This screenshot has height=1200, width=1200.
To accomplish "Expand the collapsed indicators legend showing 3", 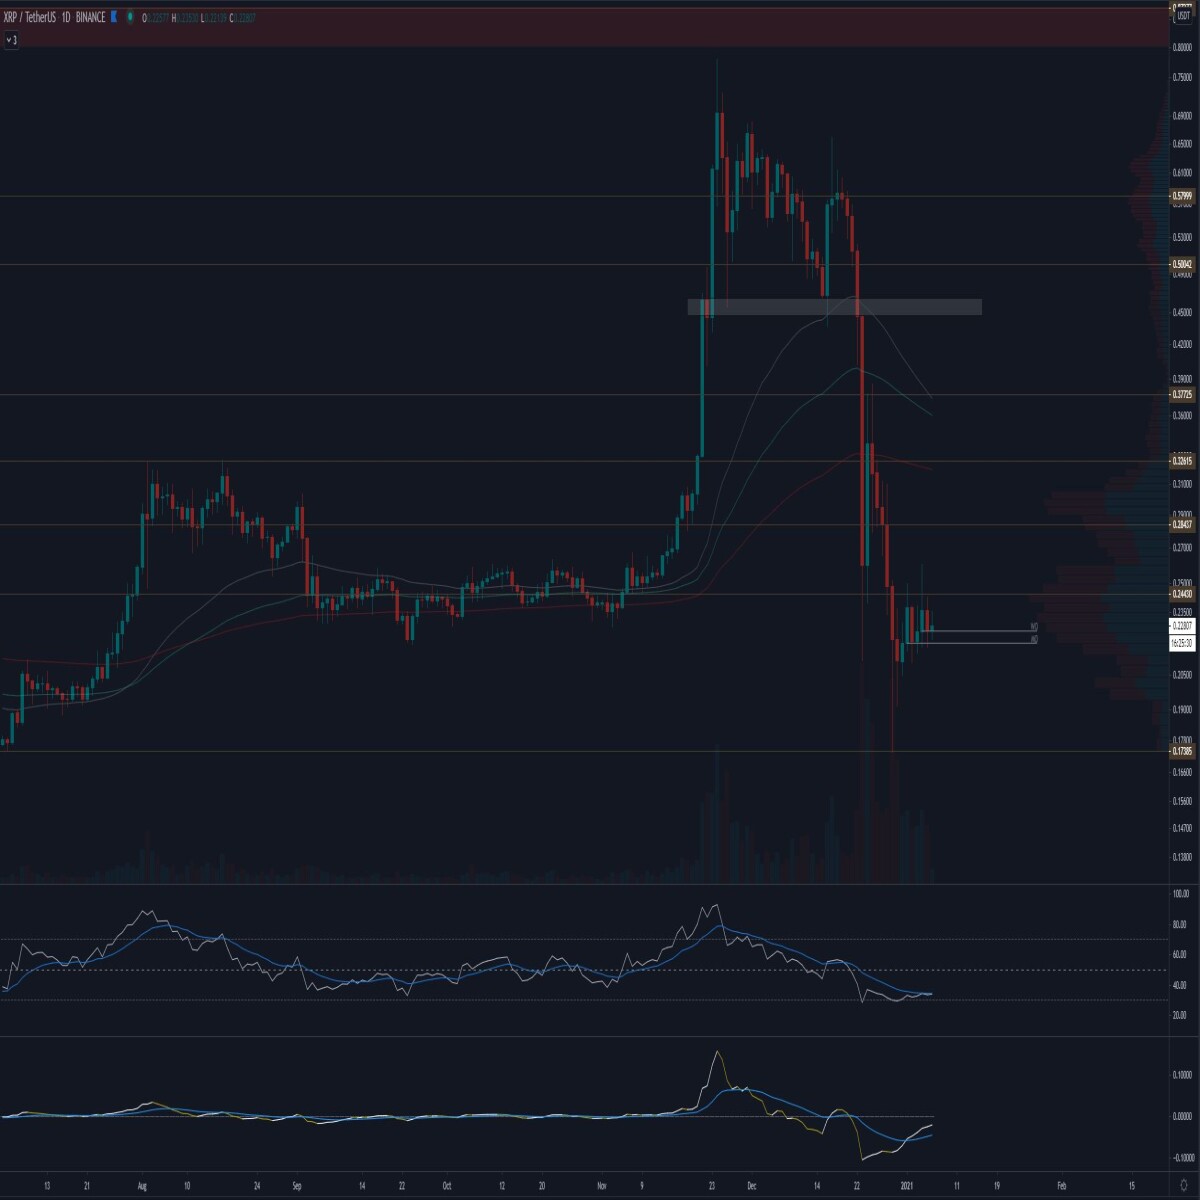I will pyautogui.click(x=12, y=40).
